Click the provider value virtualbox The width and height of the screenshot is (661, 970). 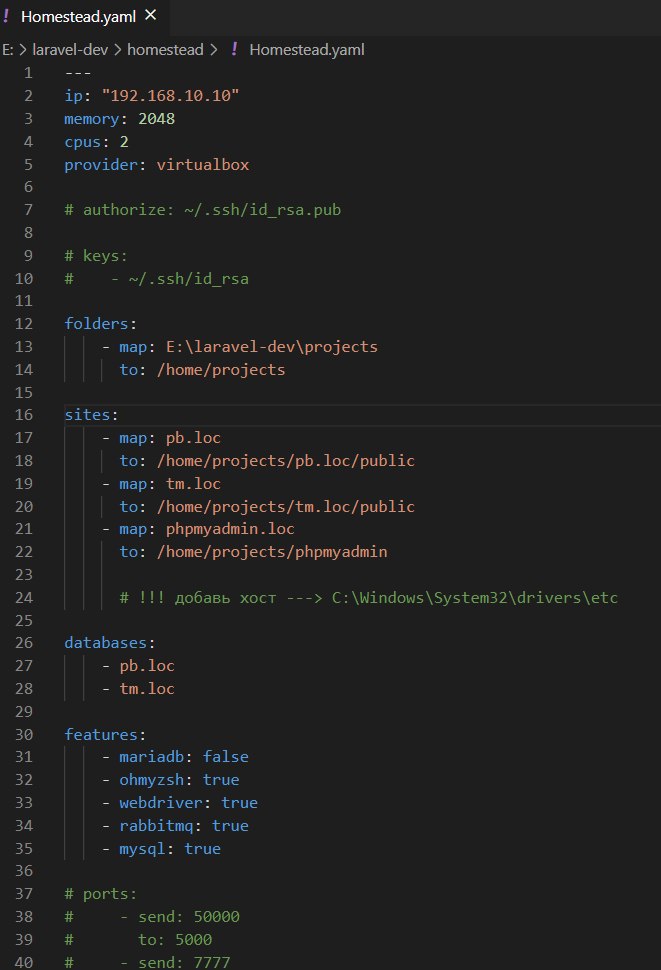click(203, 165)
